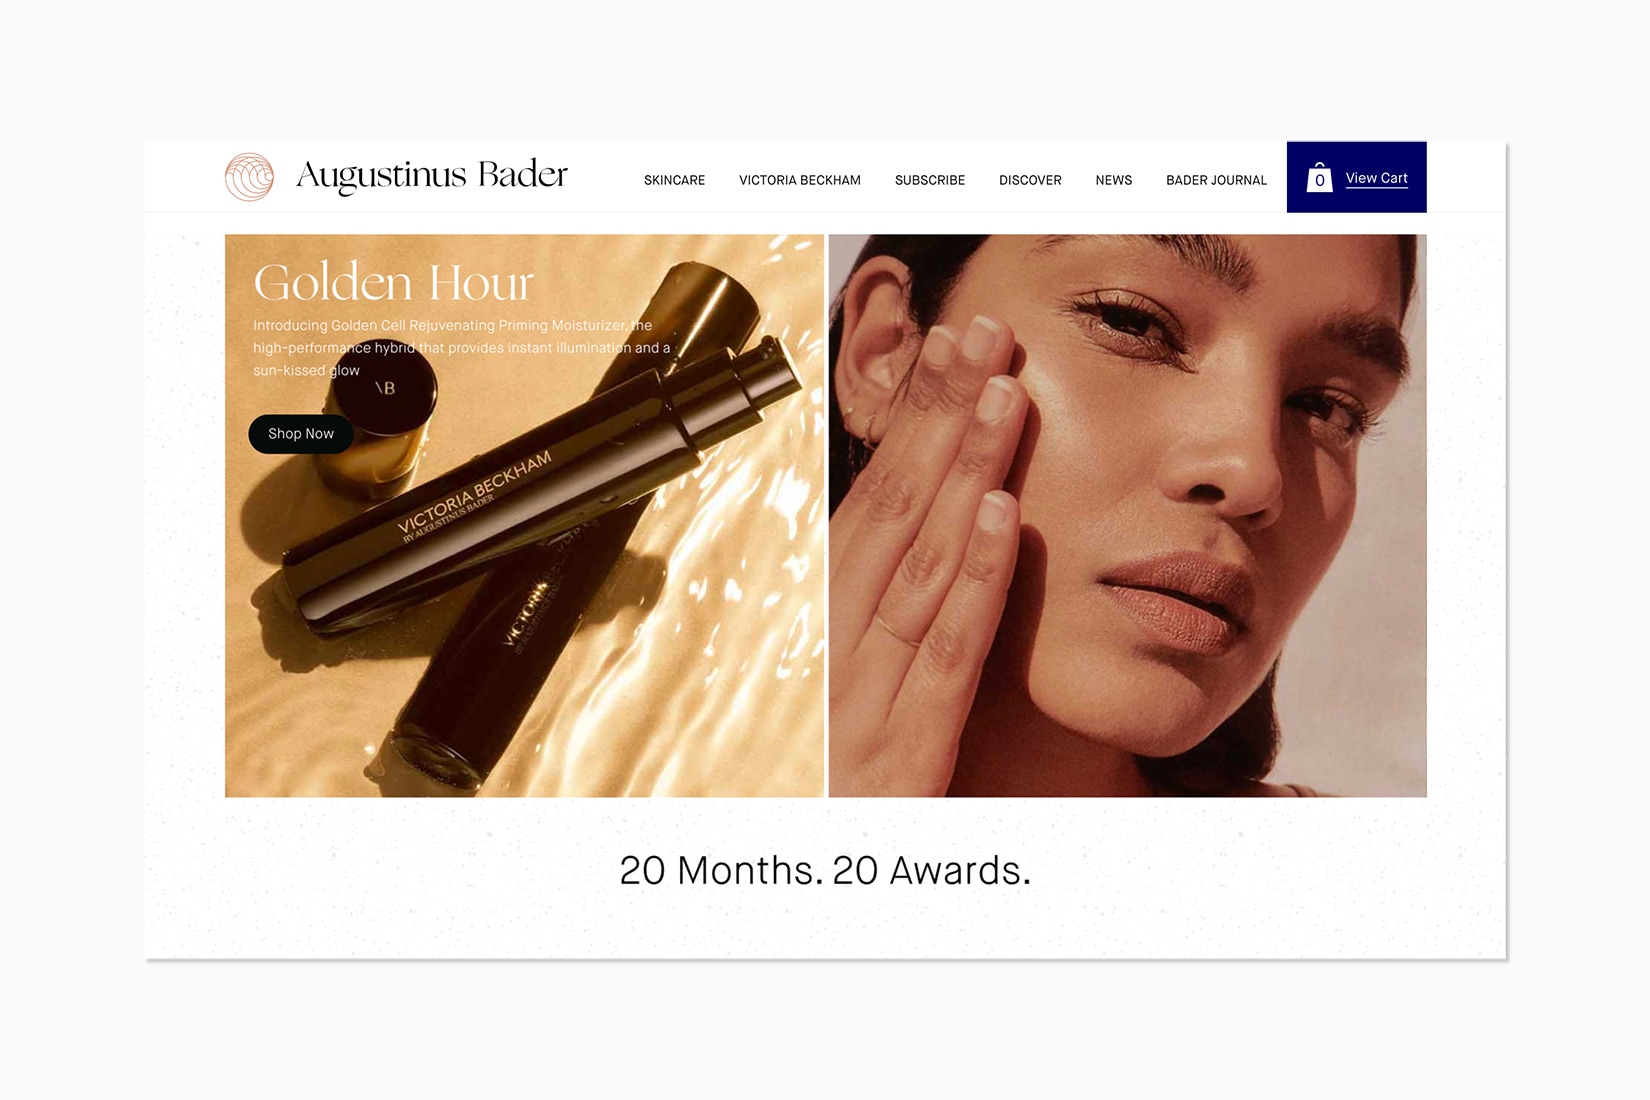Click the AB monogram jar lid
1650x1100 pixels.
[385, 388]
